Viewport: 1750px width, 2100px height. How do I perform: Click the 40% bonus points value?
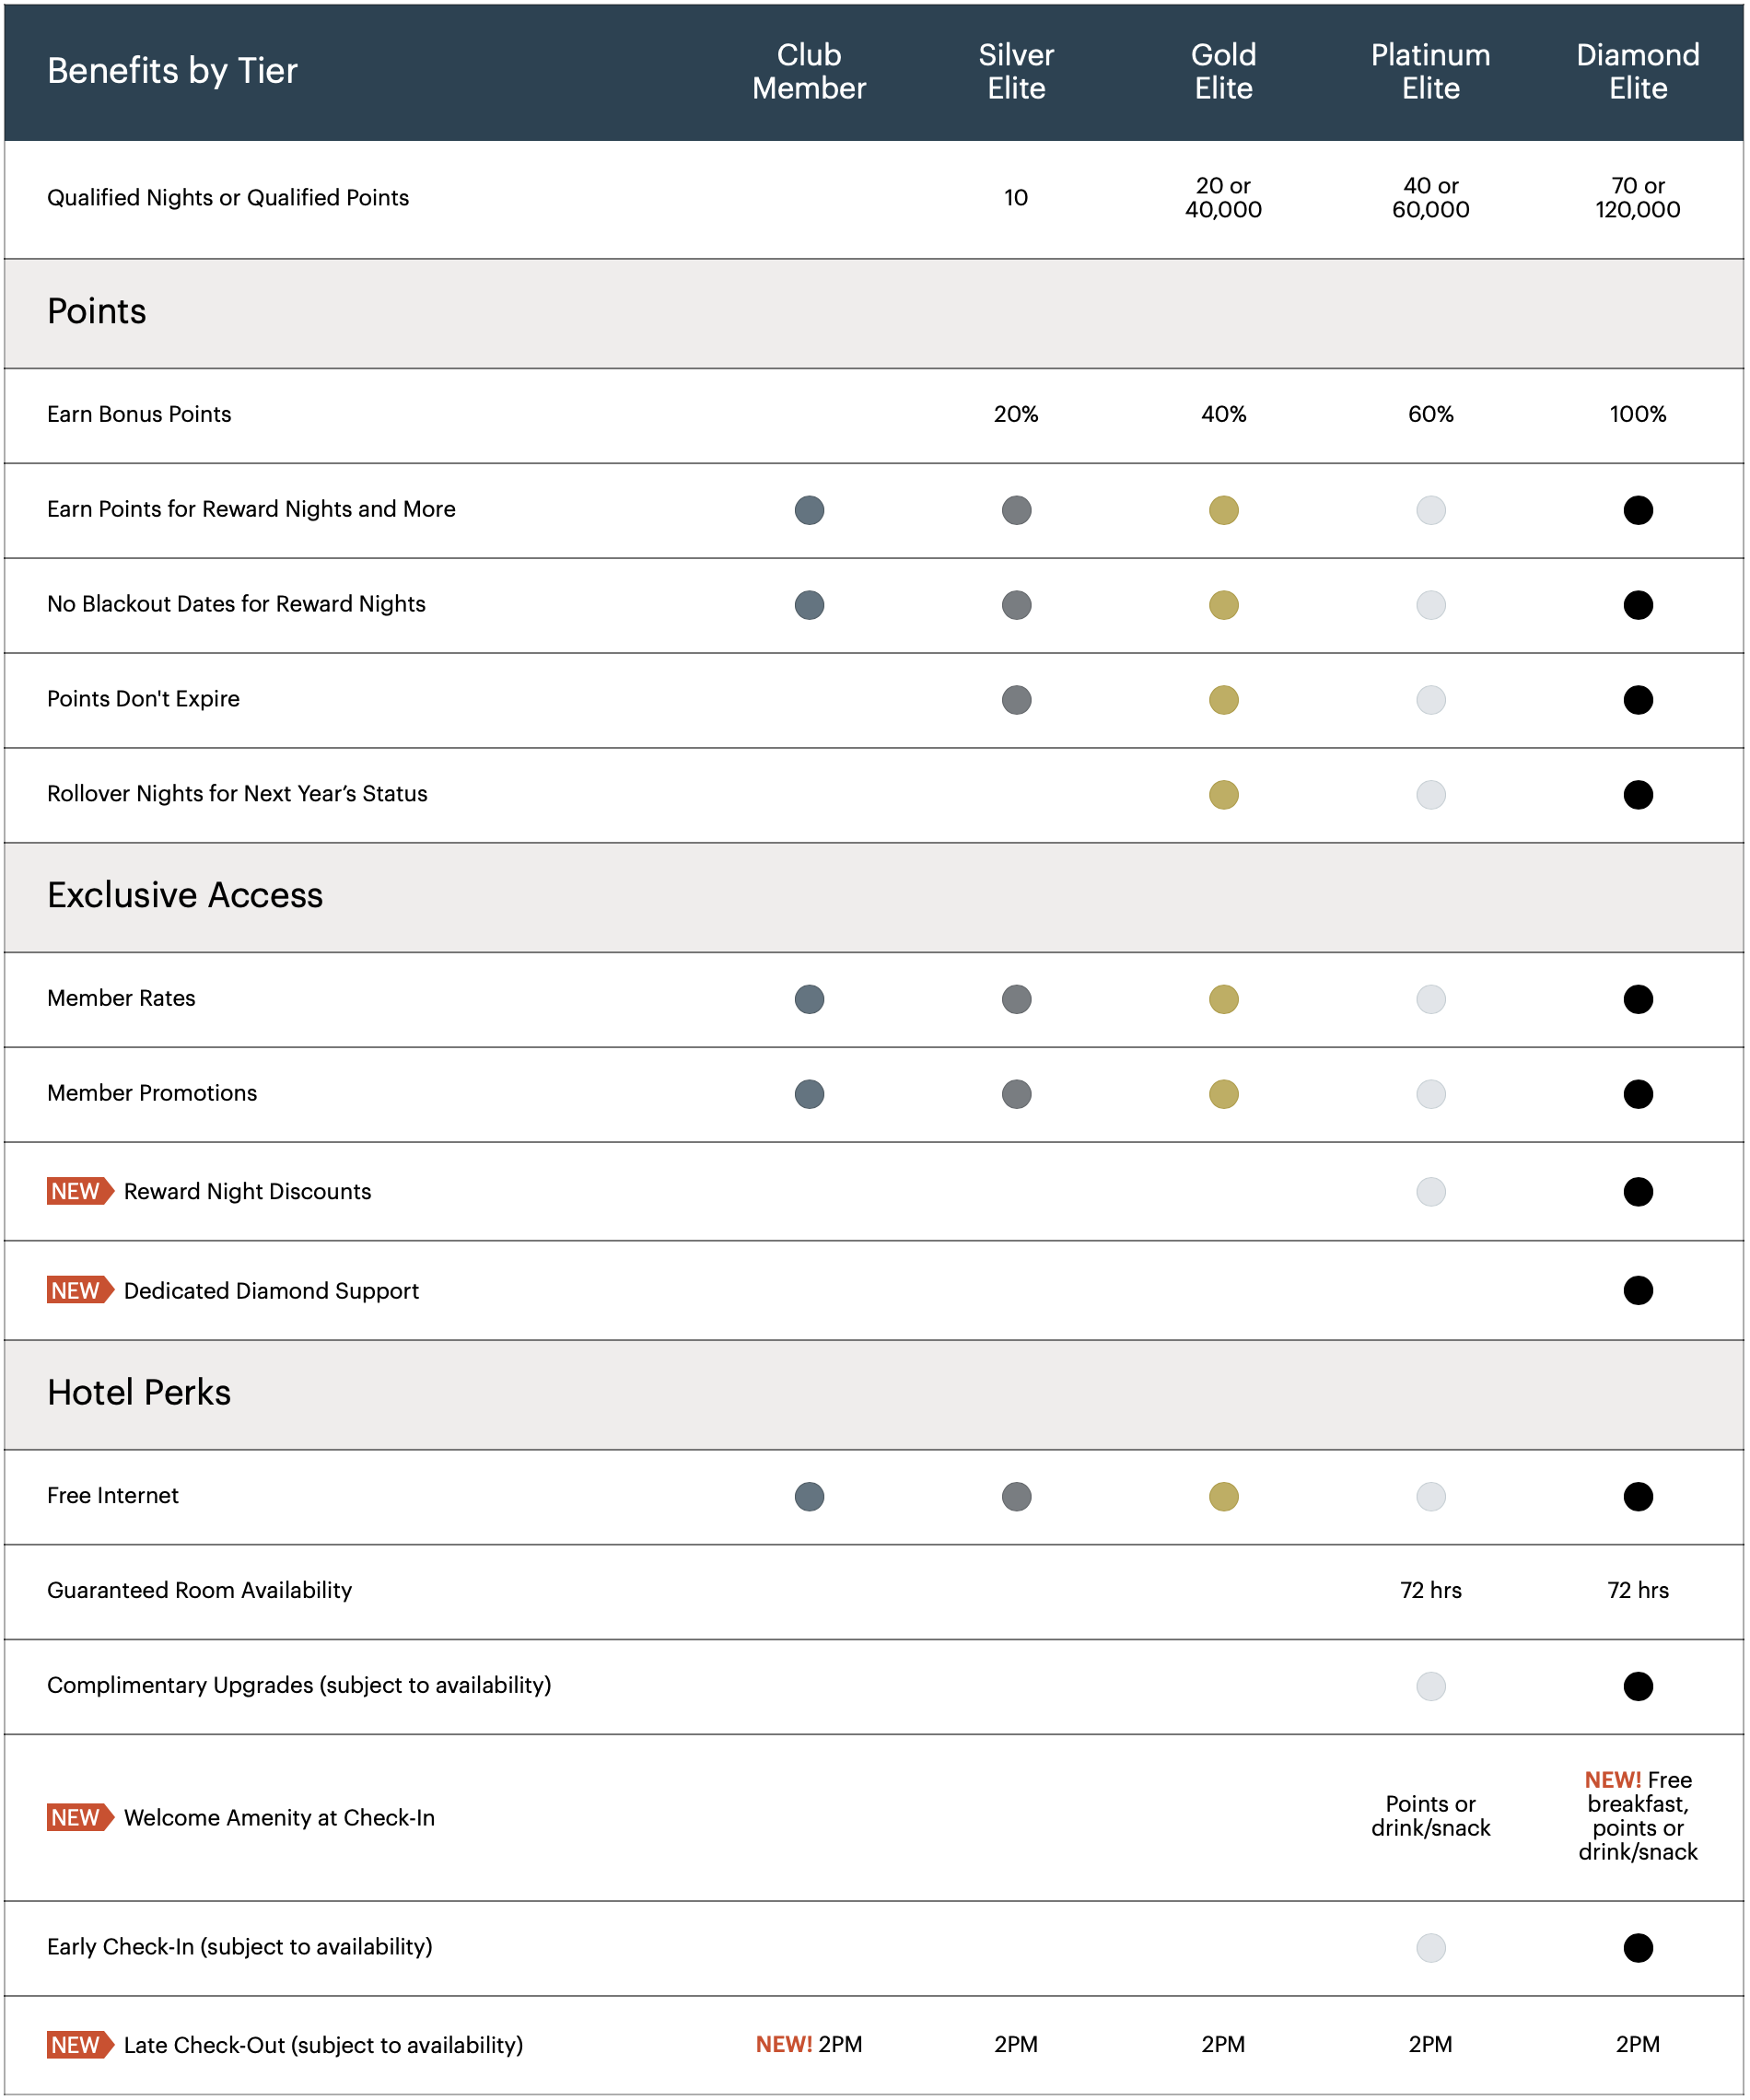tap(1223, 414)
